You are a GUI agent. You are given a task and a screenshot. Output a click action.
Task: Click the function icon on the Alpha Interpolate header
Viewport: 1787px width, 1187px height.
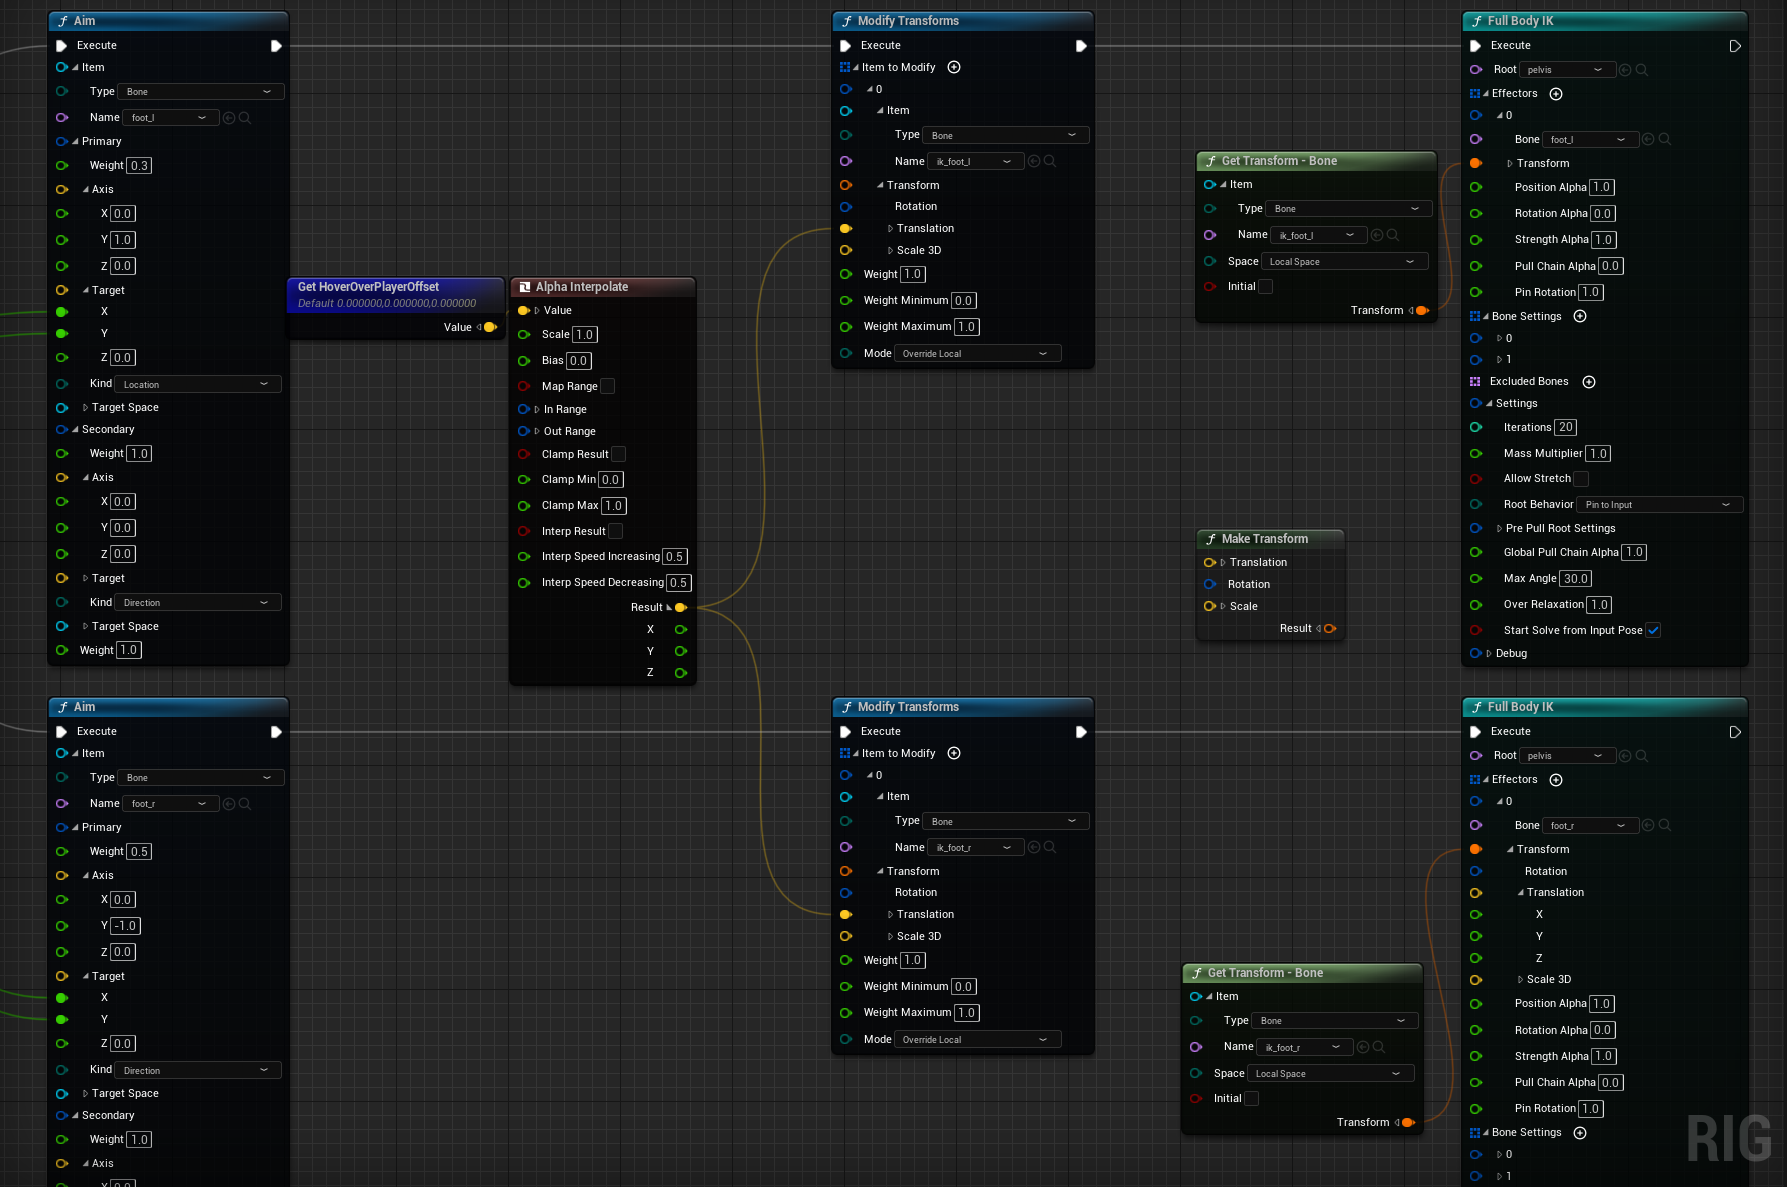[526, 286]
